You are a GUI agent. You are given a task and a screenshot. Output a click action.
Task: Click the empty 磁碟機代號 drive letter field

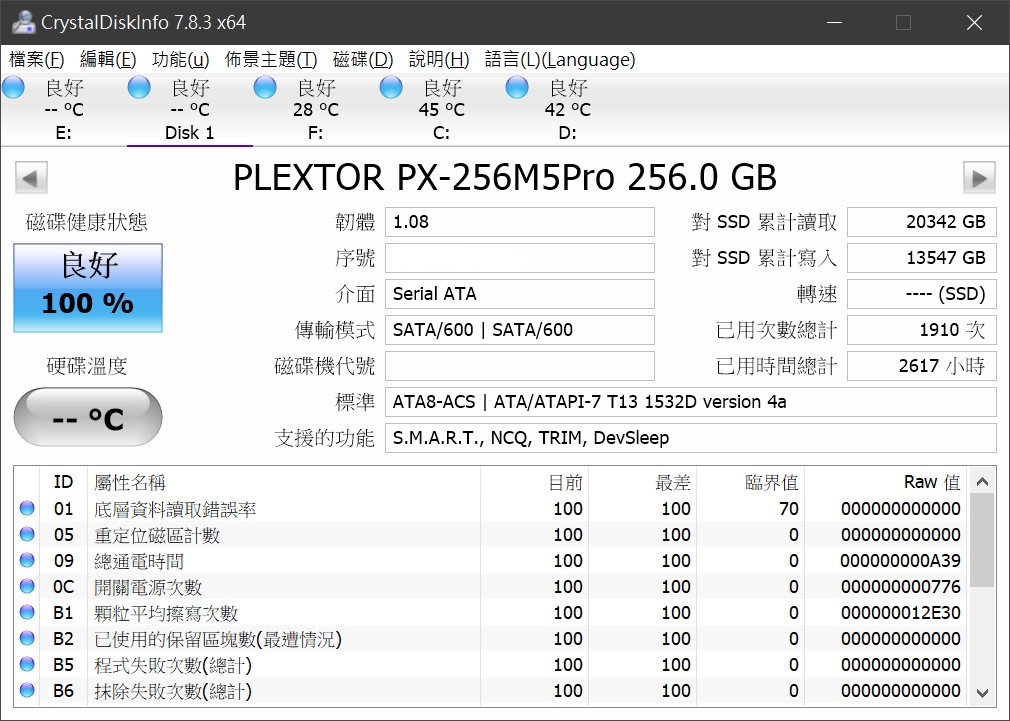tap(520, 367)
